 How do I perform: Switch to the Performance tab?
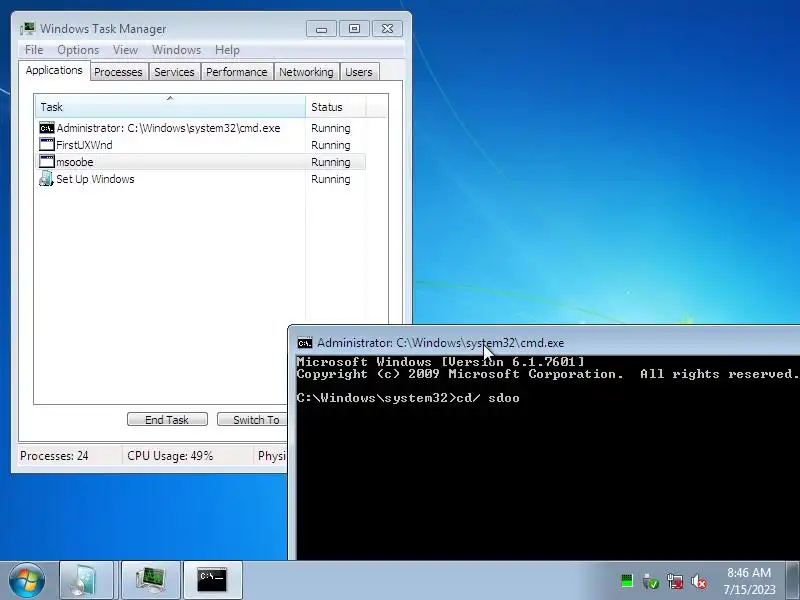(237, 72)
